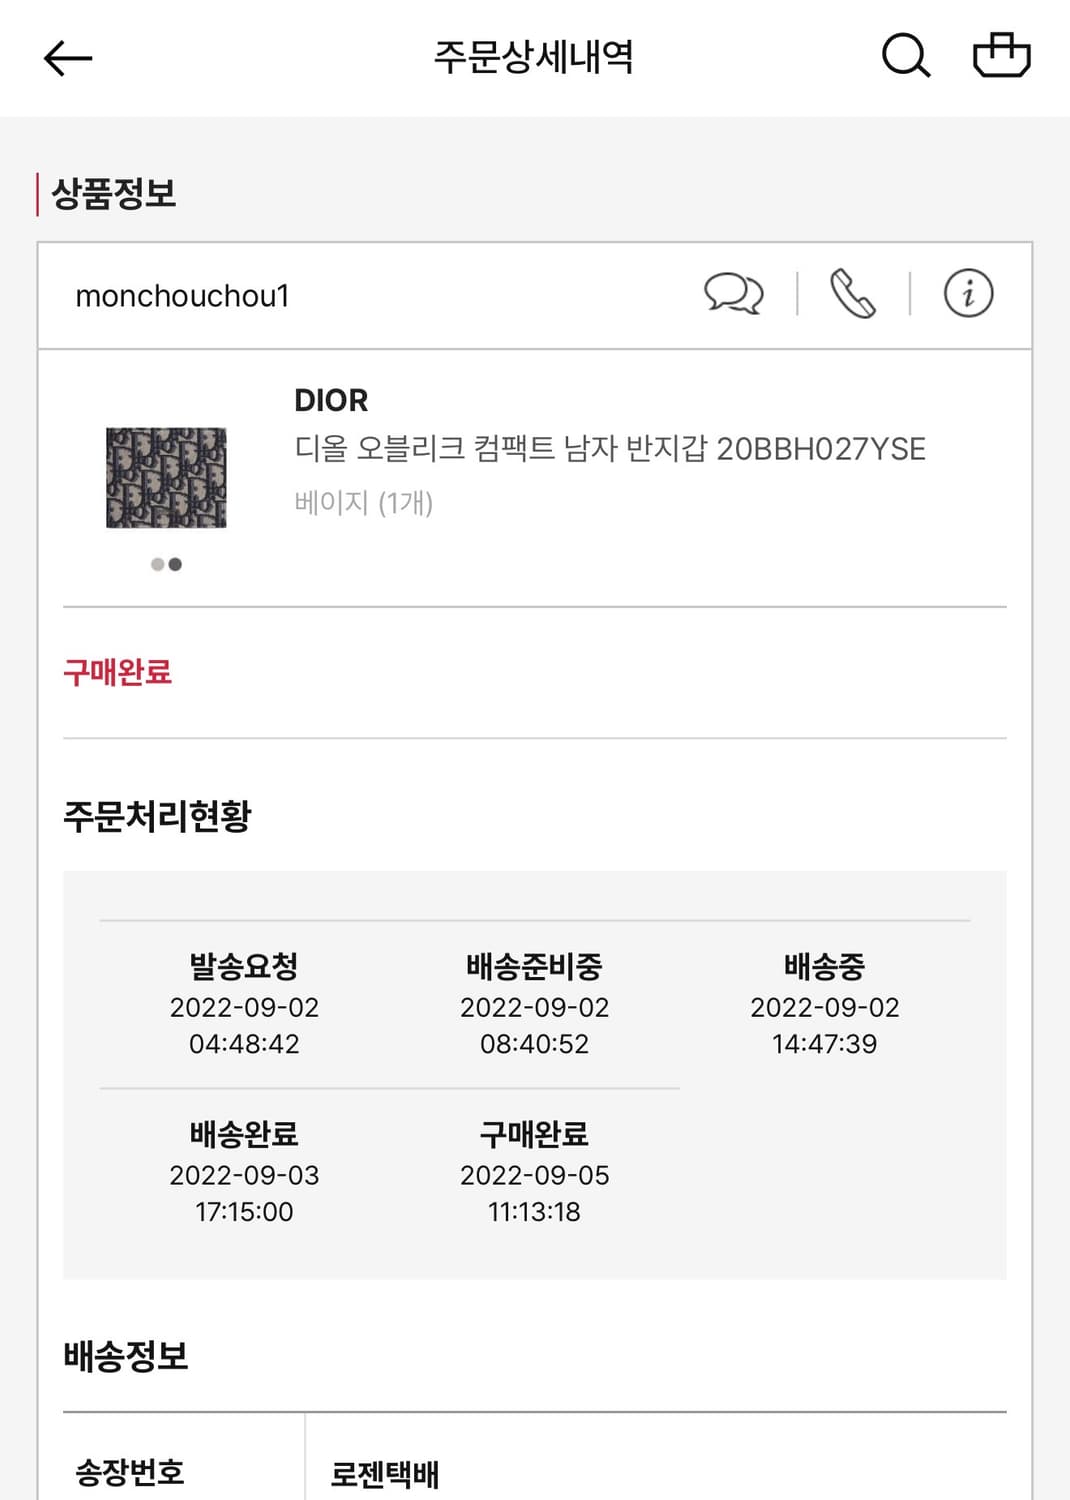The height and width of the screenshot is (1500, 1070).
Task: Tap the back arrow to return
Action: click(63, 58)
